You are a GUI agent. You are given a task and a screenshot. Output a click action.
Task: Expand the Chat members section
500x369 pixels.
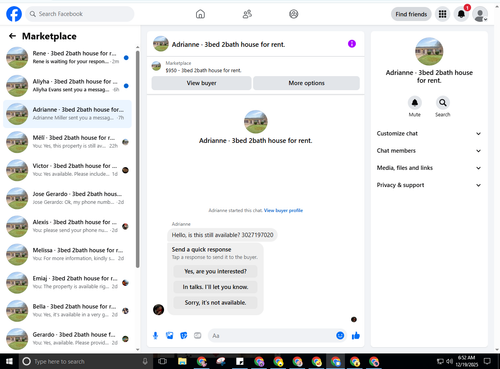[429, 151]
